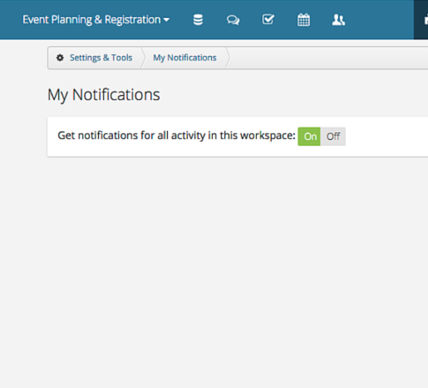
Task: Click the empty area of the breadcrumb bar
Action: 329,58
